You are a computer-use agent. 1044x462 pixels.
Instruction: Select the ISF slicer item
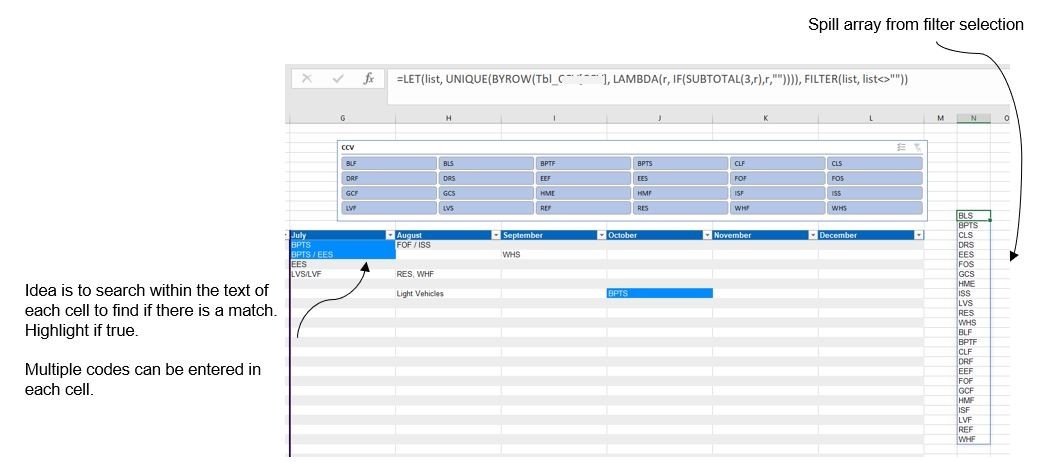(777, 193)
